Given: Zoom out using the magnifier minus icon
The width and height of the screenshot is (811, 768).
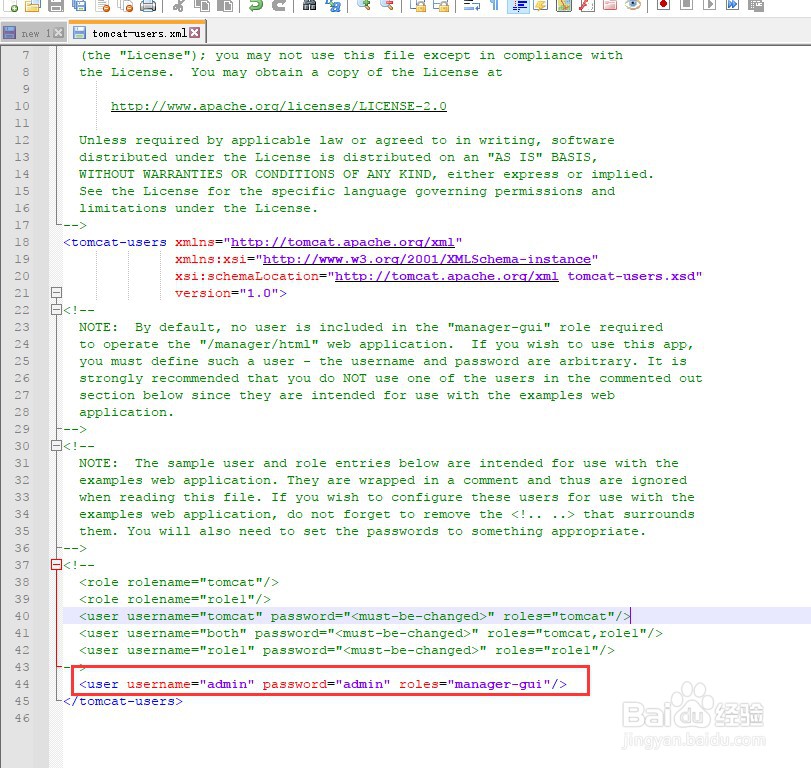Looking at the screenshot, I should (386, 5).
